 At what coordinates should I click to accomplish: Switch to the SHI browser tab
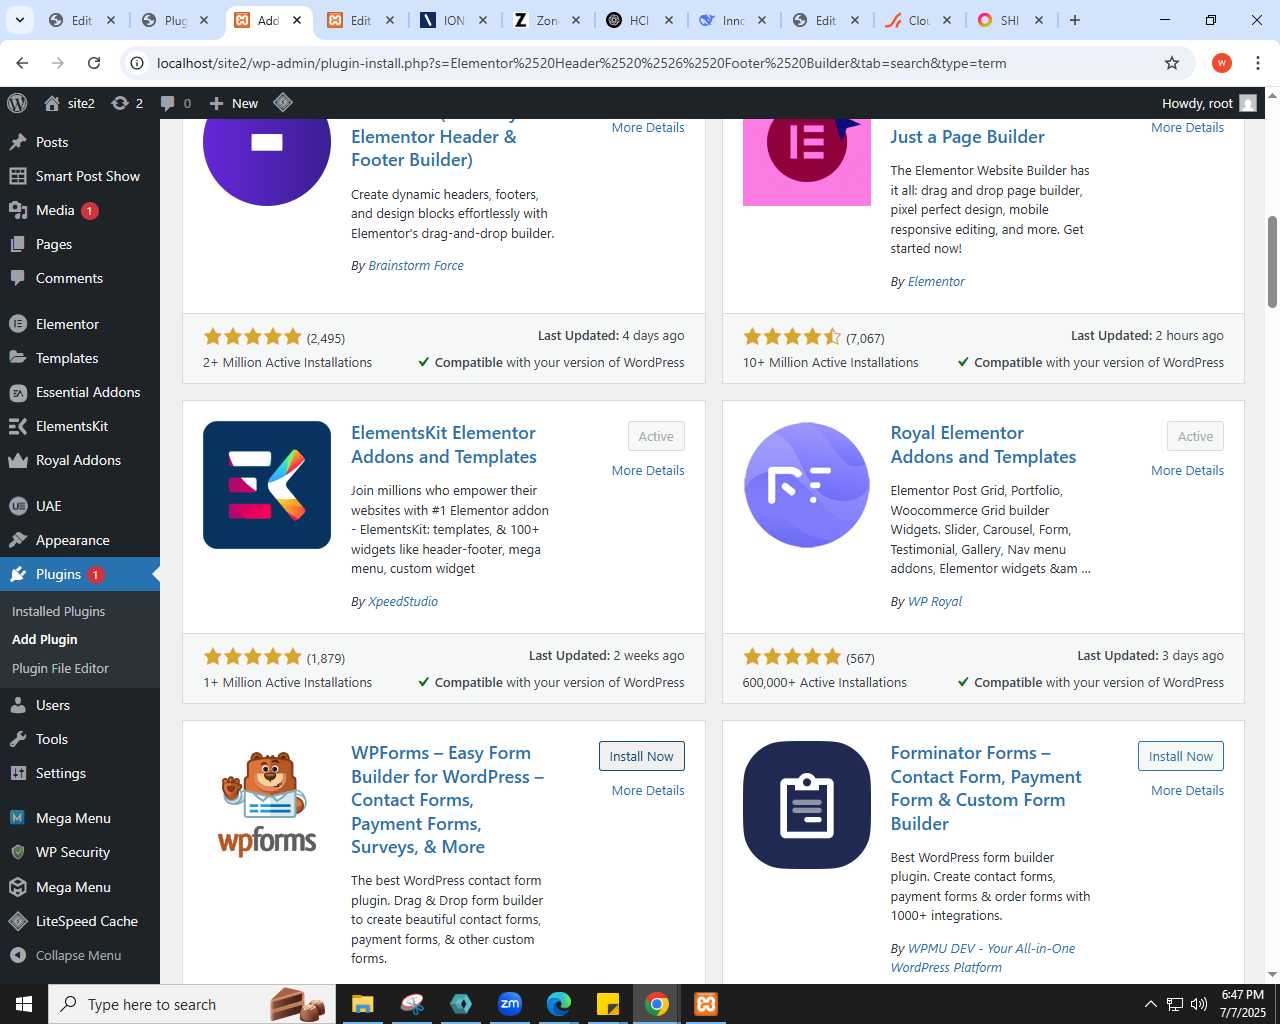[1010, 20]
